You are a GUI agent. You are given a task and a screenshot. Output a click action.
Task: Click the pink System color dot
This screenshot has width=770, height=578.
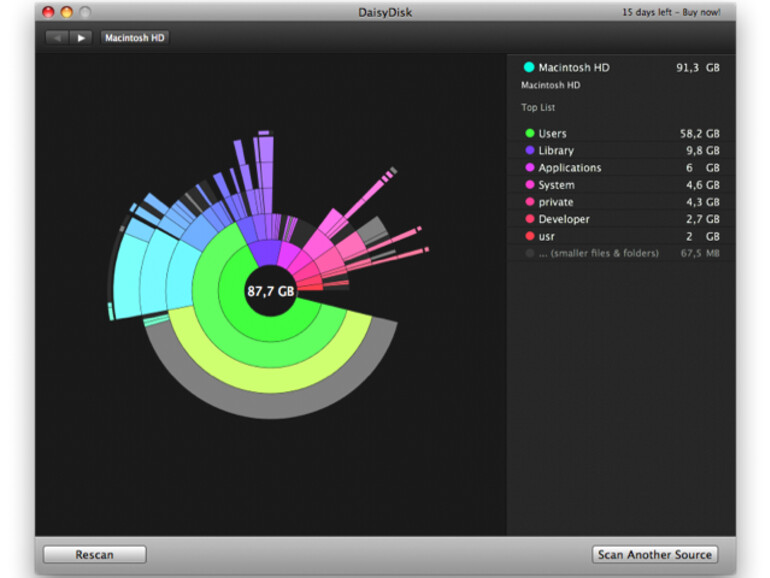(529, 185)
